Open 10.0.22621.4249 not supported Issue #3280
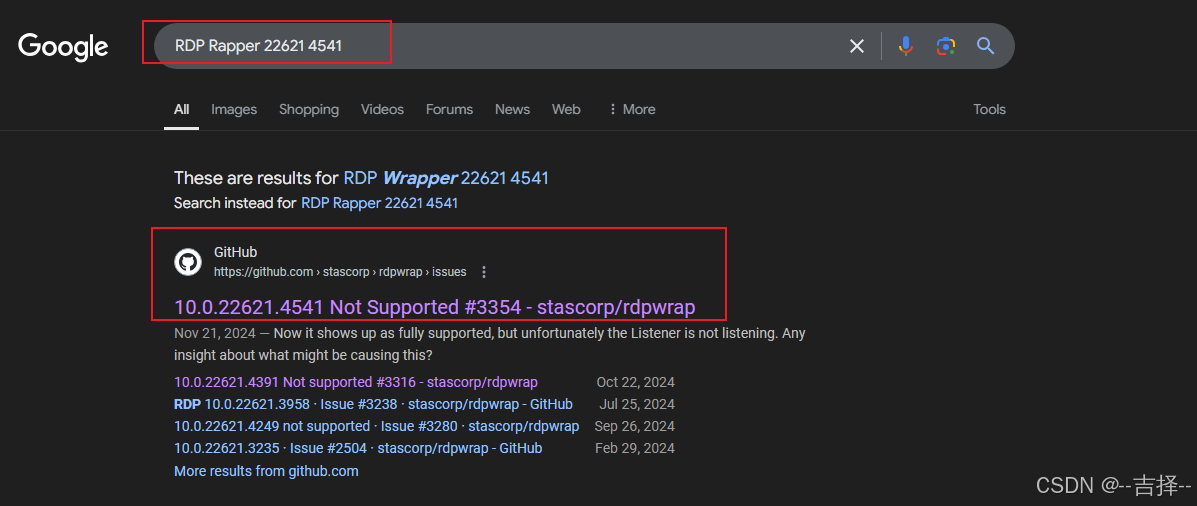 point(376,426)
